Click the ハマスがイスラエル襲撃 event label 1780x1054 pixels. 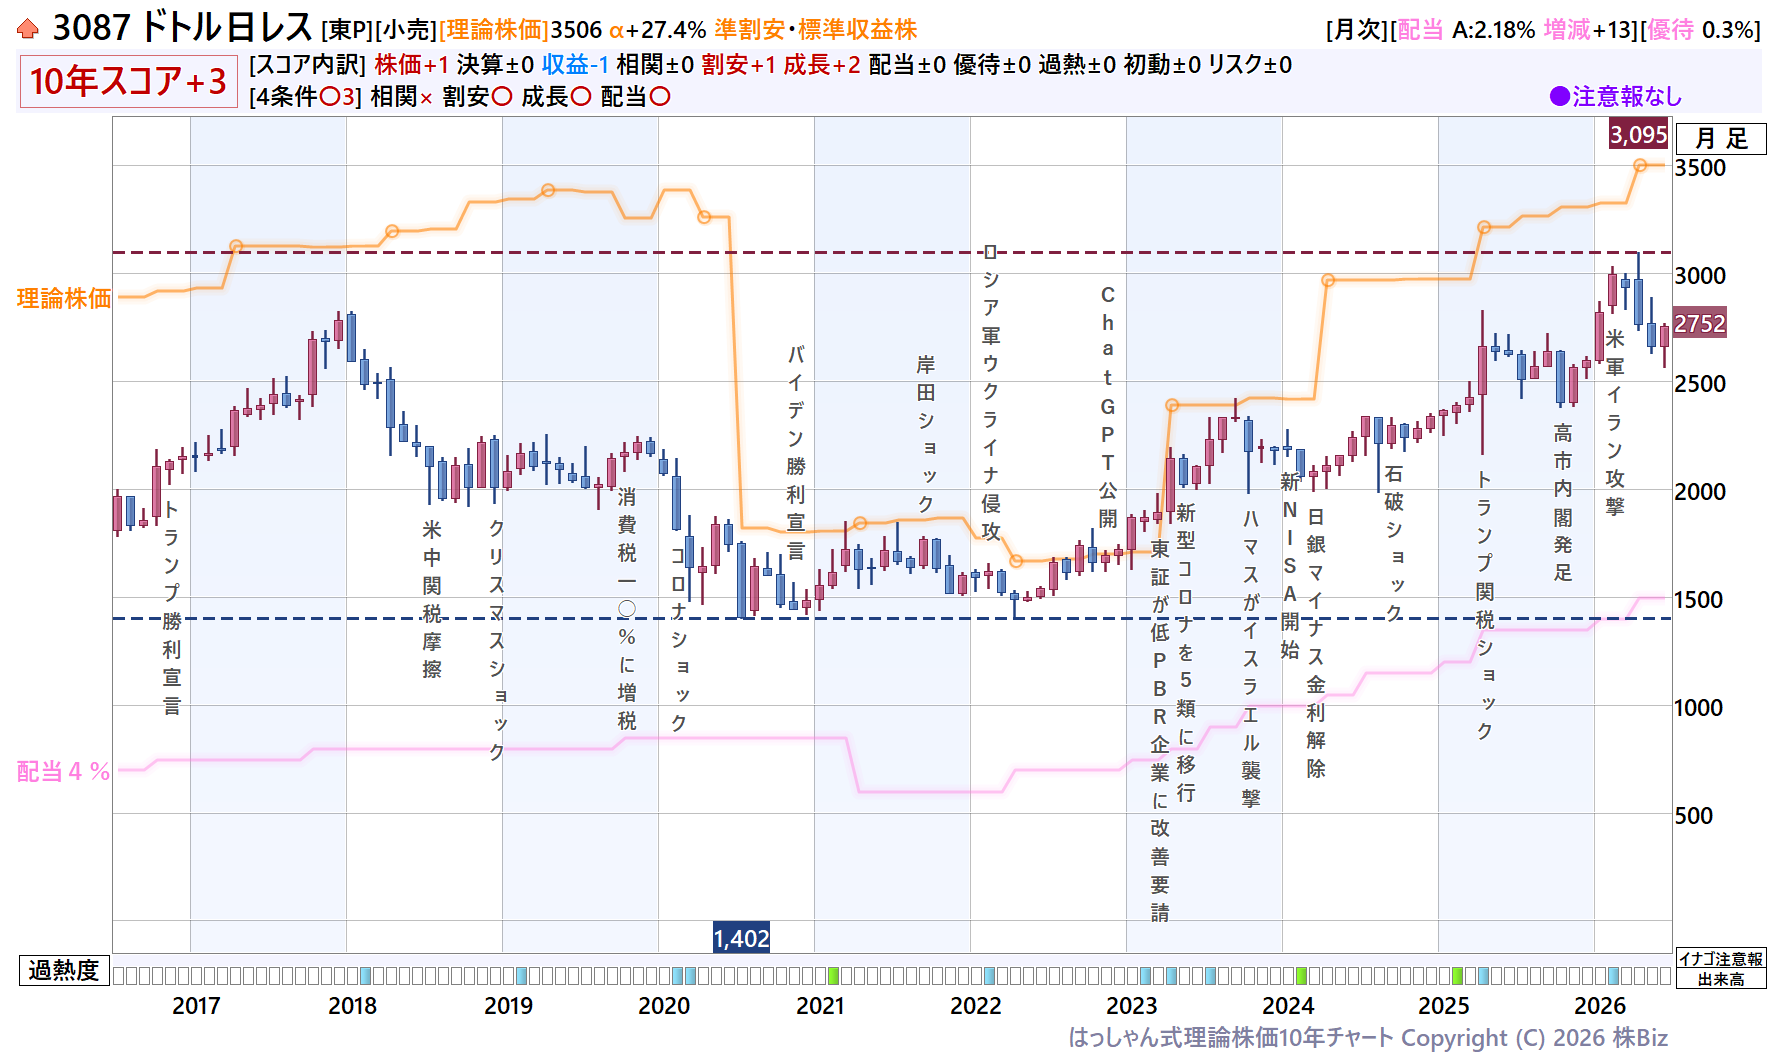point(1251,658)
